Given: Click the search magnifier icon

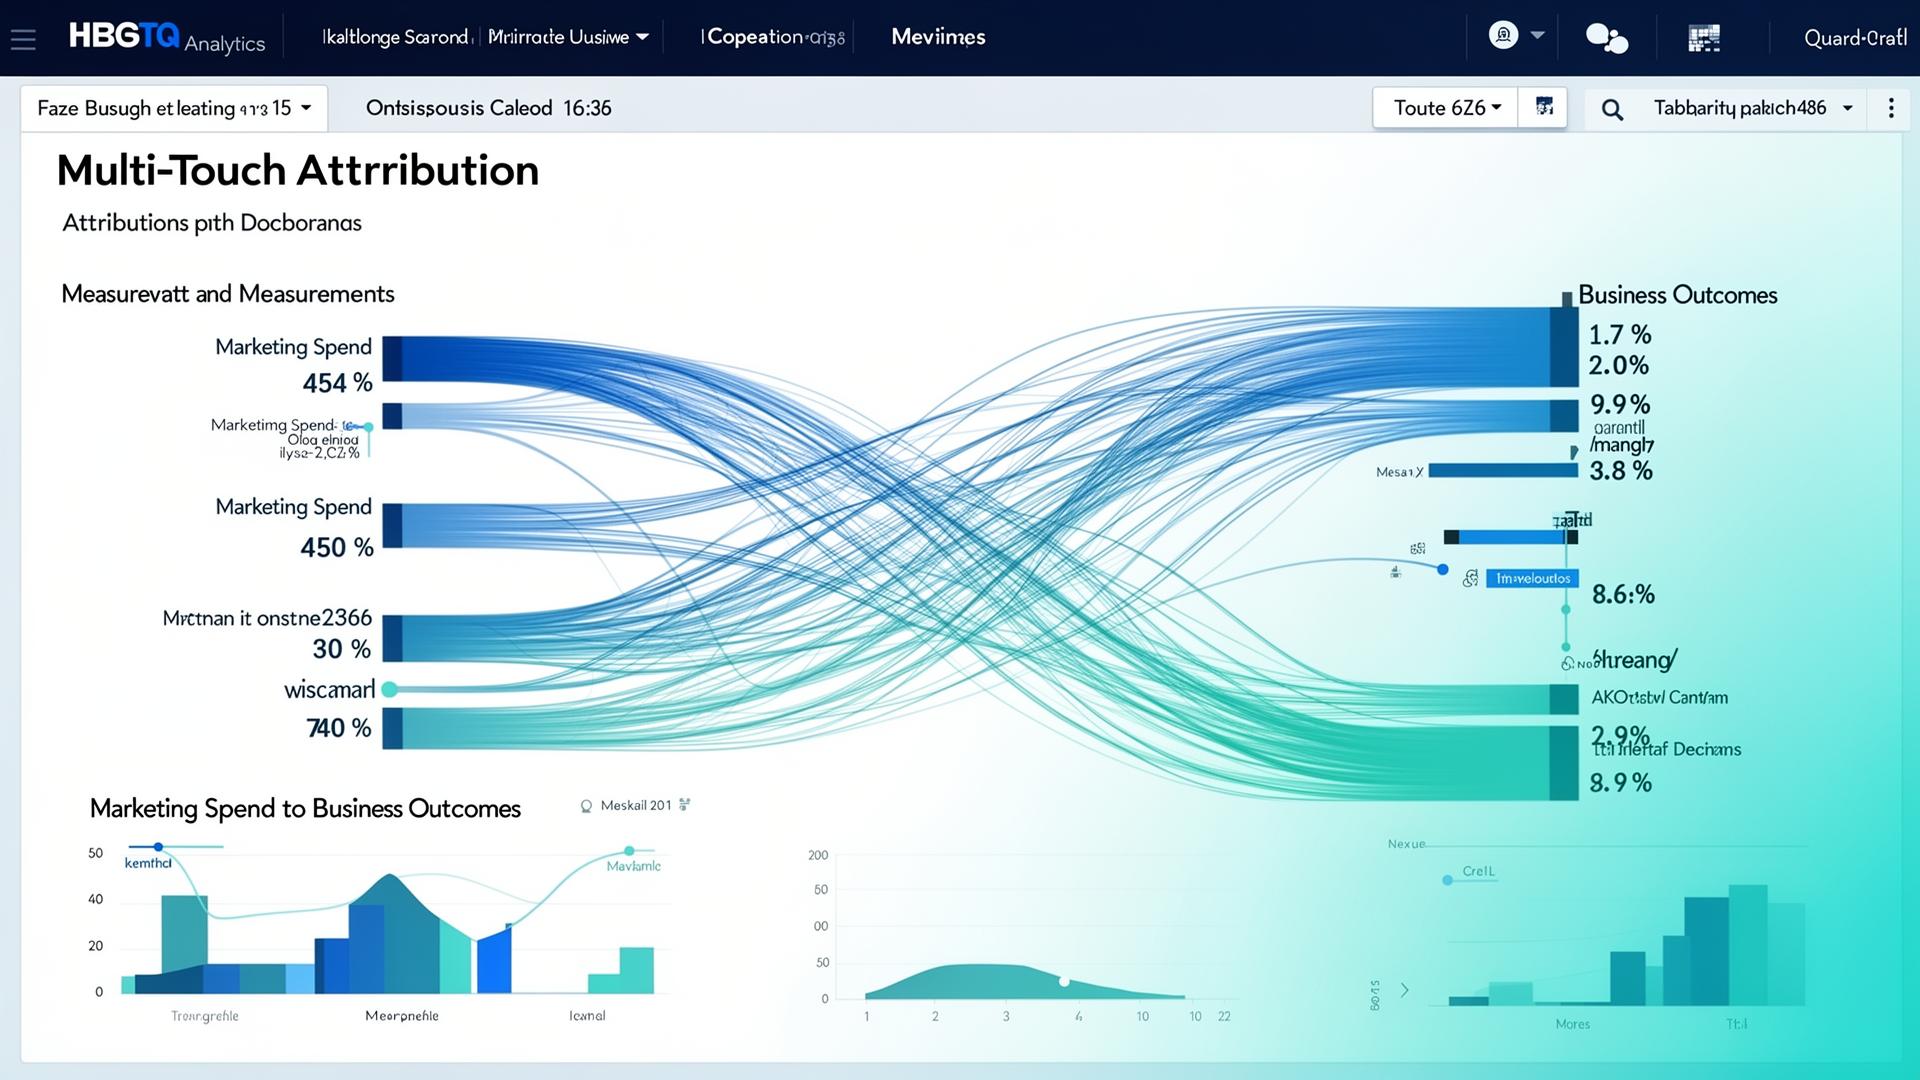Looking at the screenshot, I should 1612,109.
